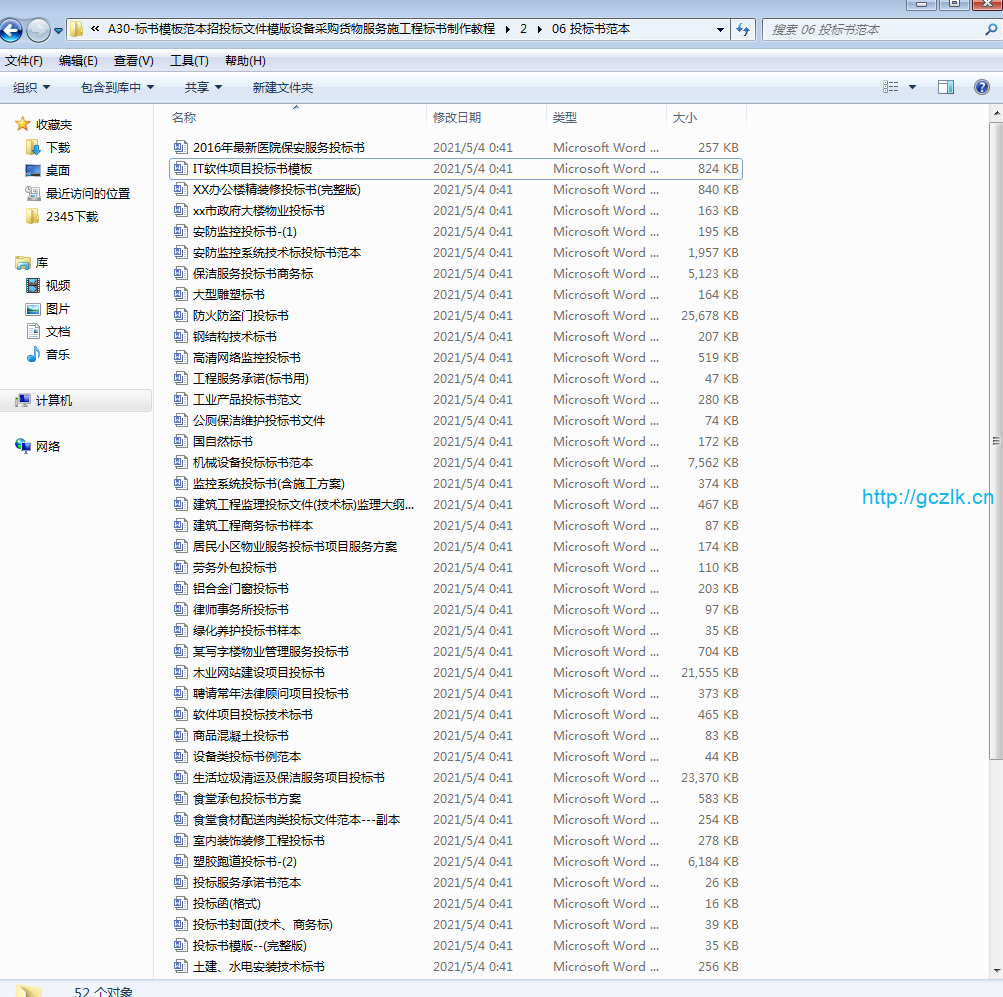This screenshot has height=997, width=1003.
Task: Click the change view icon
Action: pyautogui.click(x=891, y=87)
